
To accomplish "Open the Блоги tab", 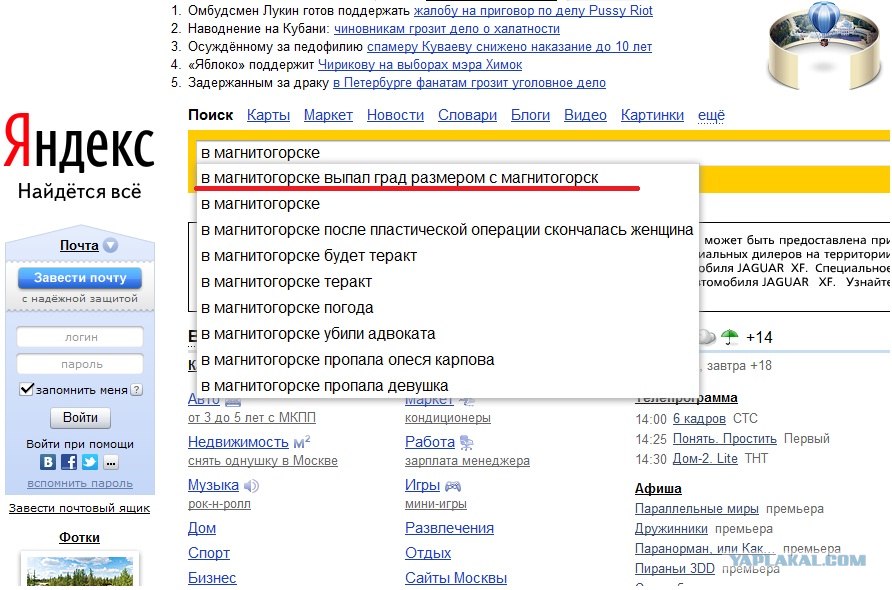I will tap(530, 115).
